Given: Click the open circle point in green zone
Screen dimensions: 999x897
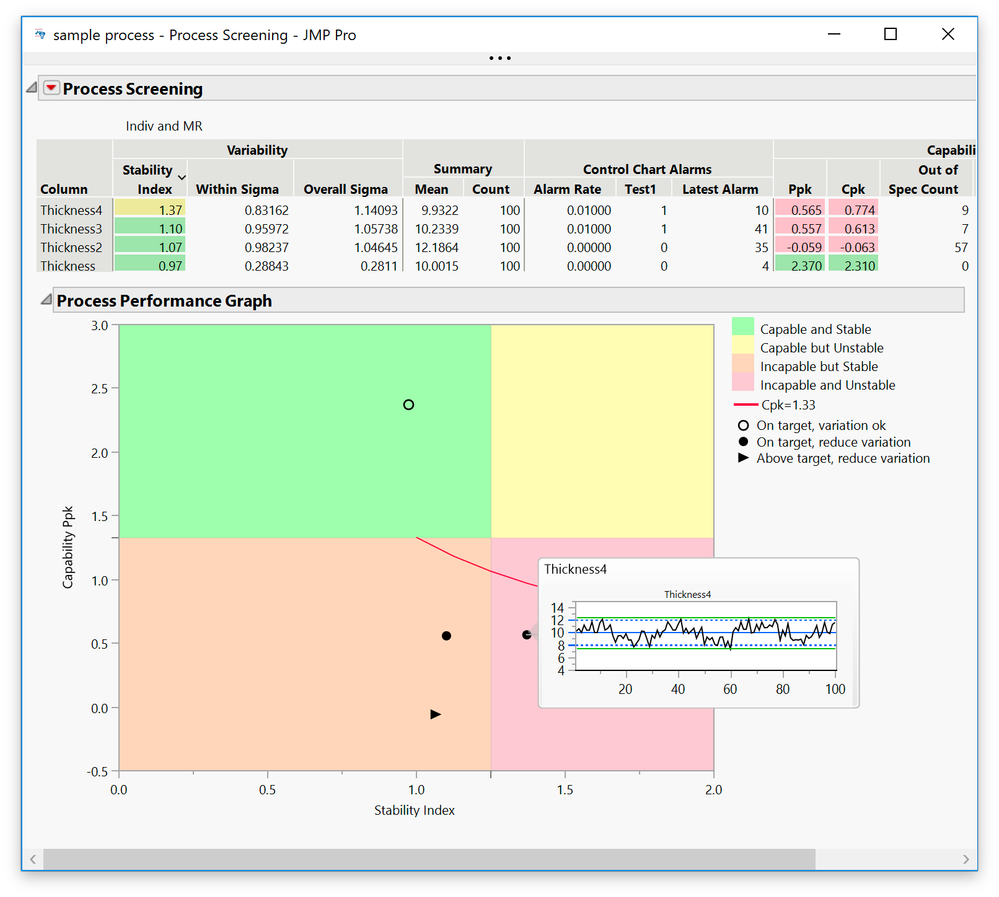Looking at the screenshot, I should pyautogui.click(x=408, y=405).
